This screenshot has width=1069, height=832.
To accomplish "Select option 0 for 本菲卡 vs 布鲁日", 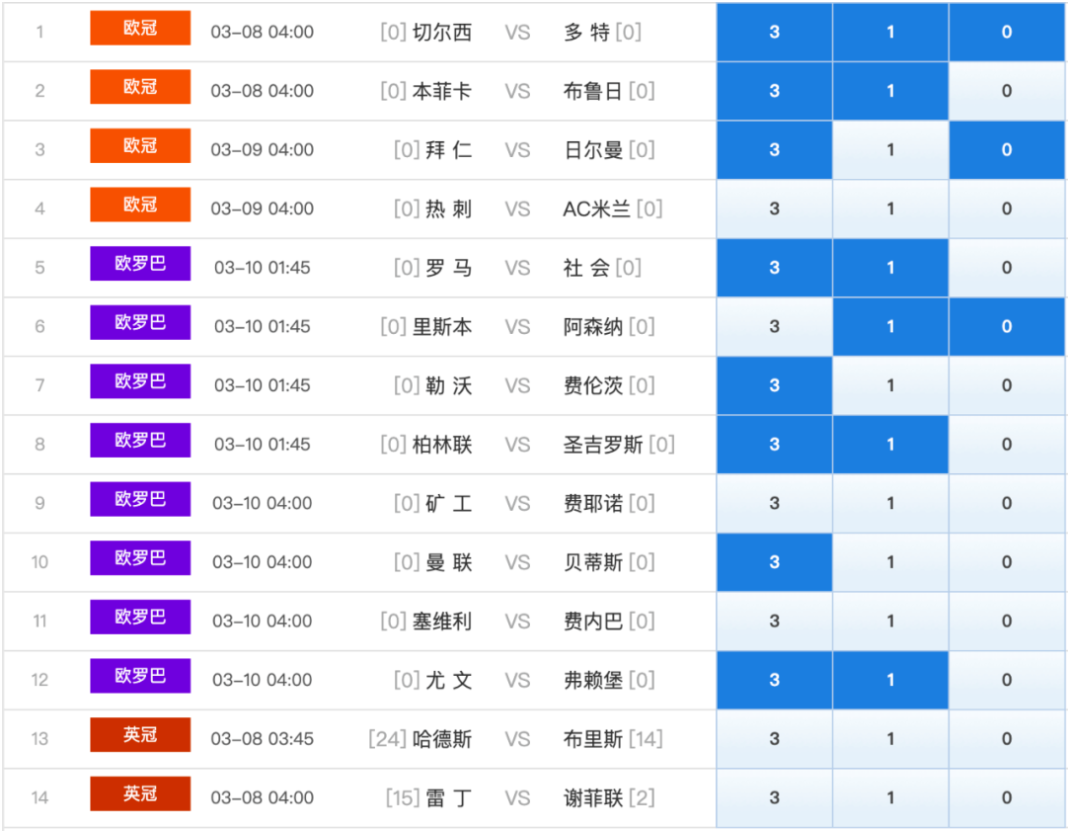I will [1007, 91].
